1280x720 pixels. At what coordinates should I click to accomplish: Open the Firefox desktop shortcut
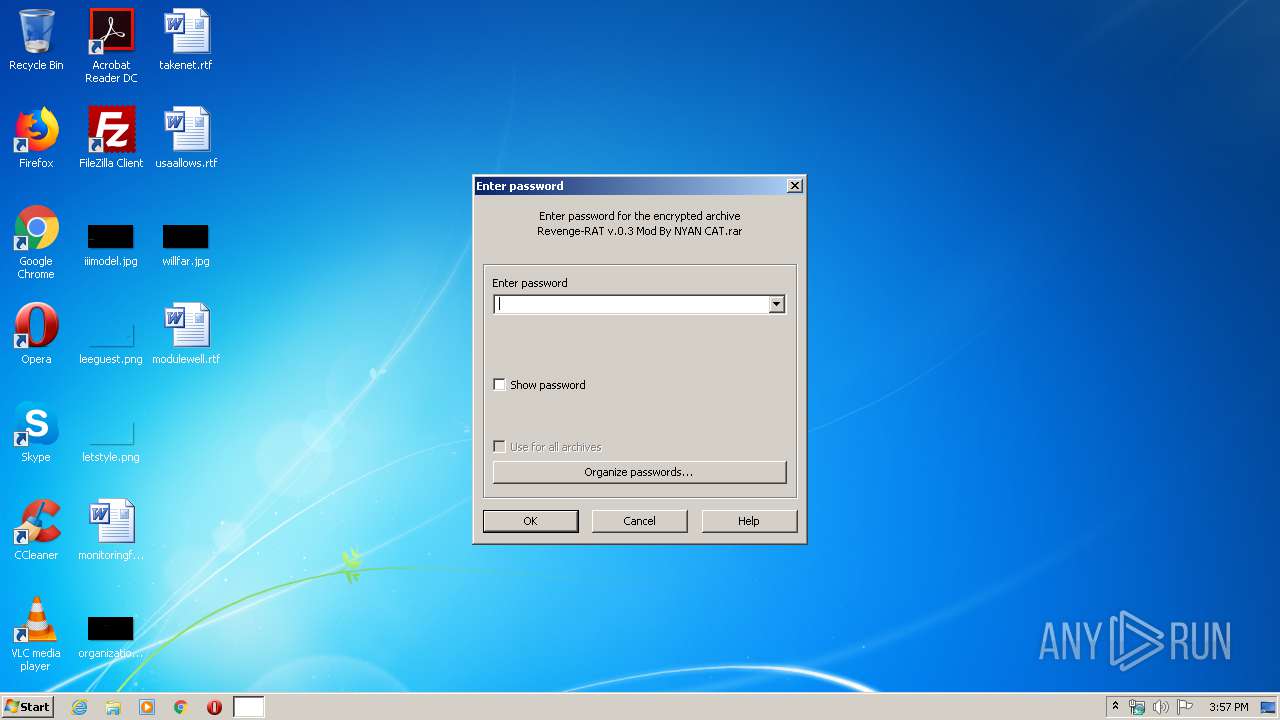click(36, 138)
